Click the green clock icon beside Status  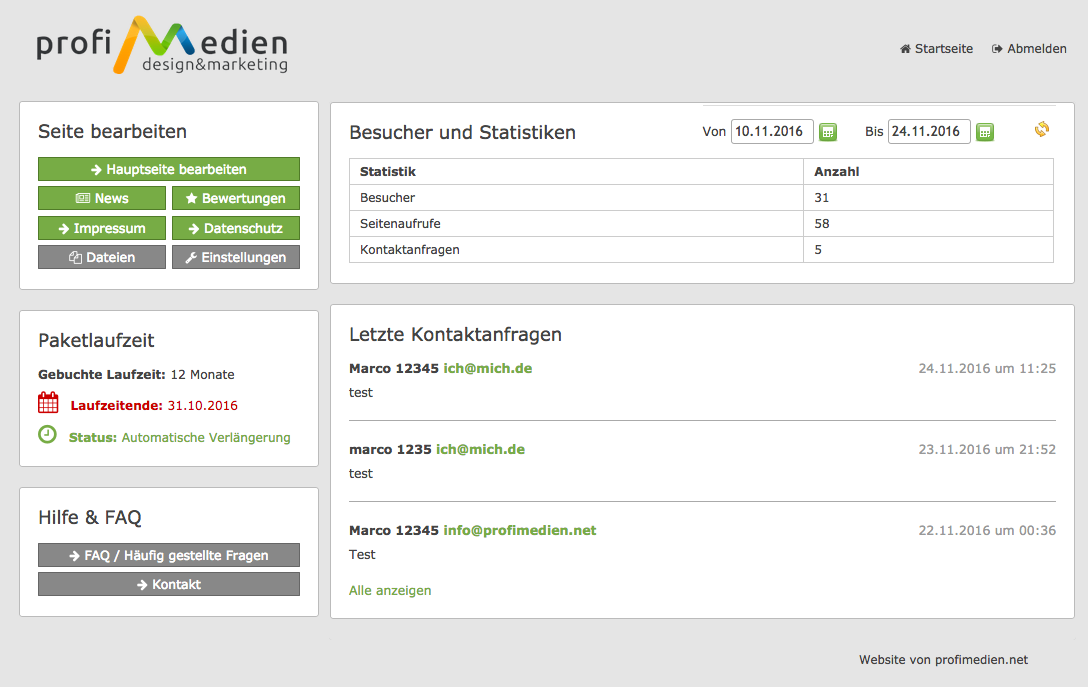[47, 434]
